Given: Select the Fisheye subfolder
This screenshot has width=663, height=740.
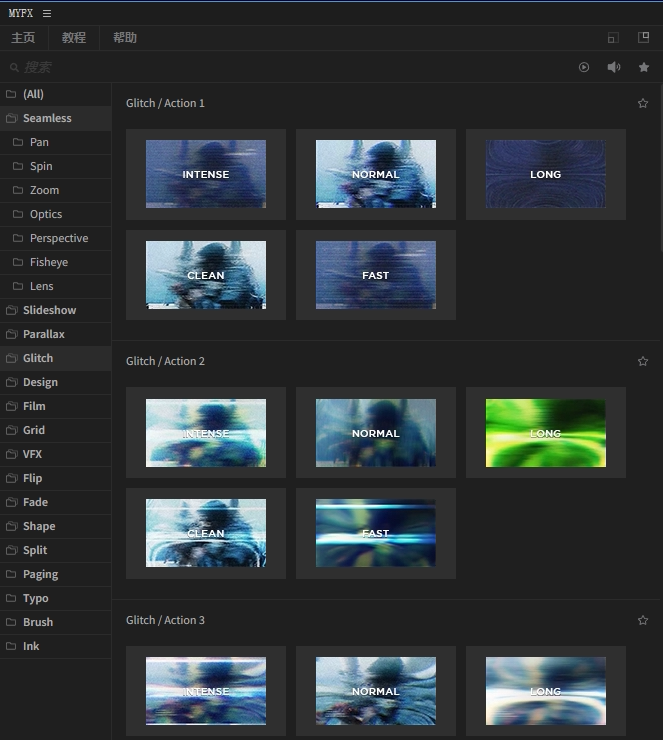Looking at the screenshot, I should coord(56,262).
